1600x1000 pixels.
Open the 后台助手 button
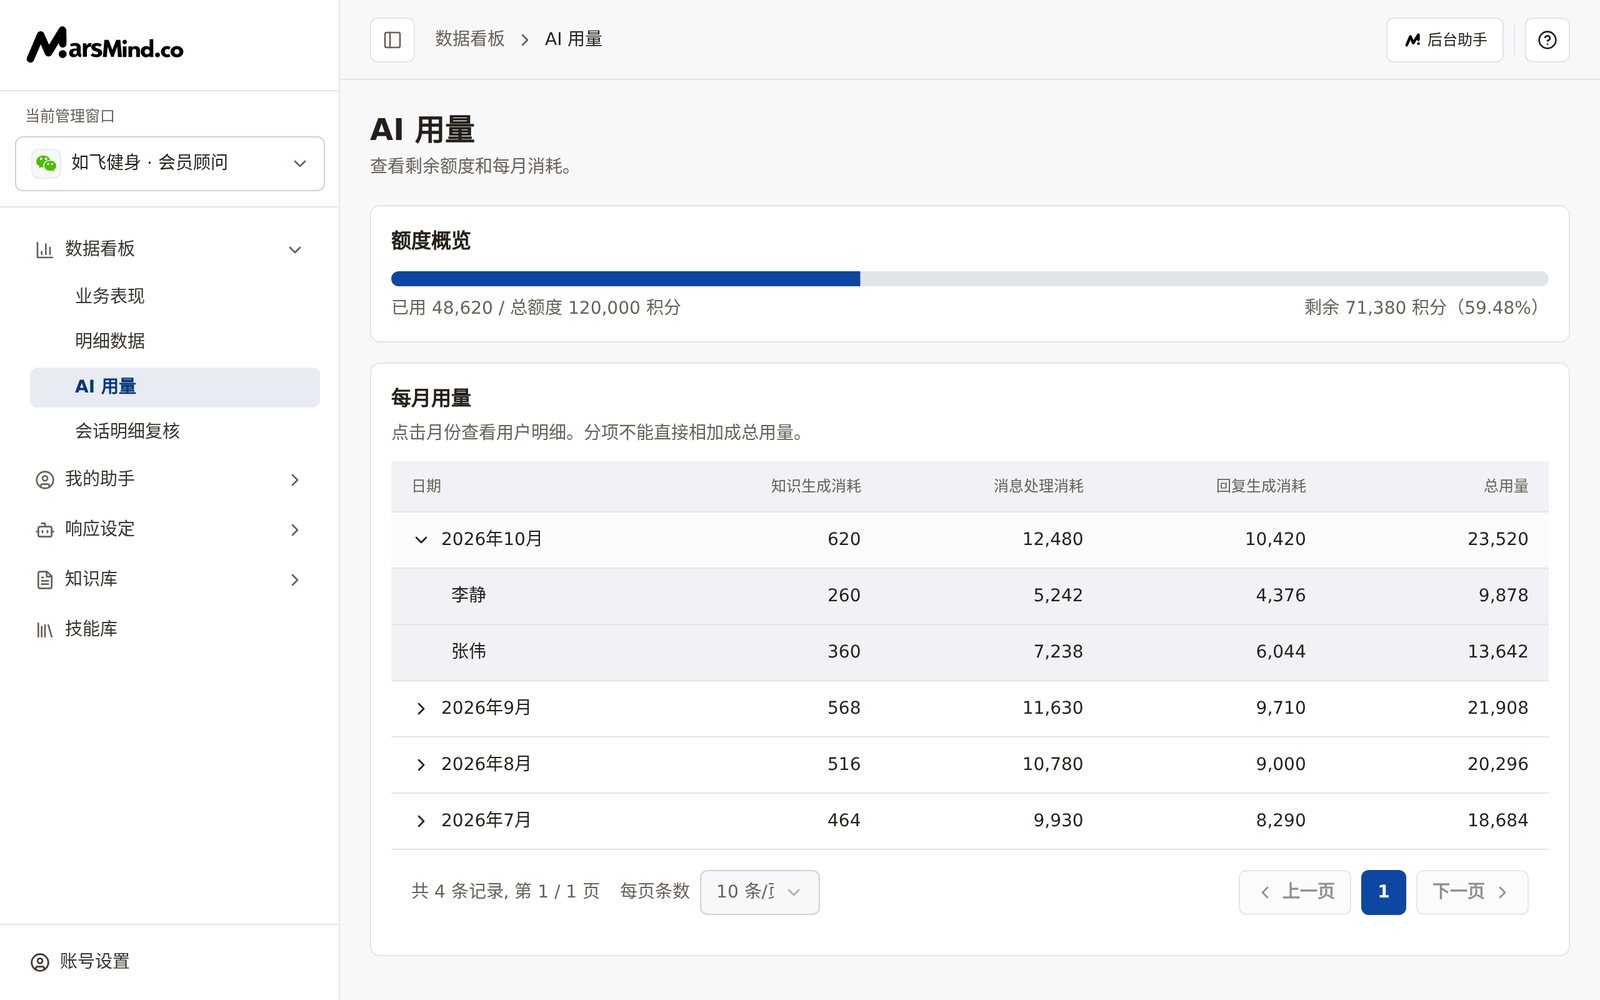pos(1444,40)
